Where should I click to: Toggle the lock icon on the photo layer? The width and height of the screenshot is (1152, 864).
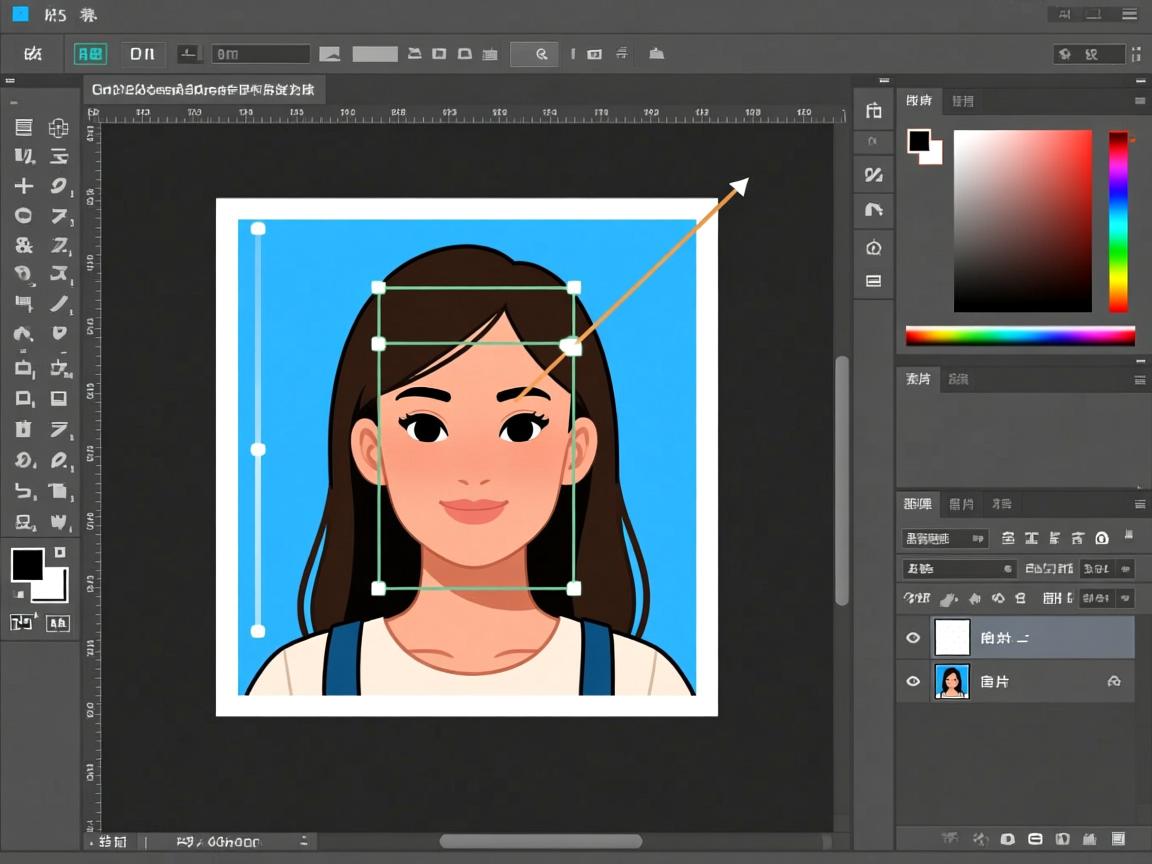(1115, 681)
